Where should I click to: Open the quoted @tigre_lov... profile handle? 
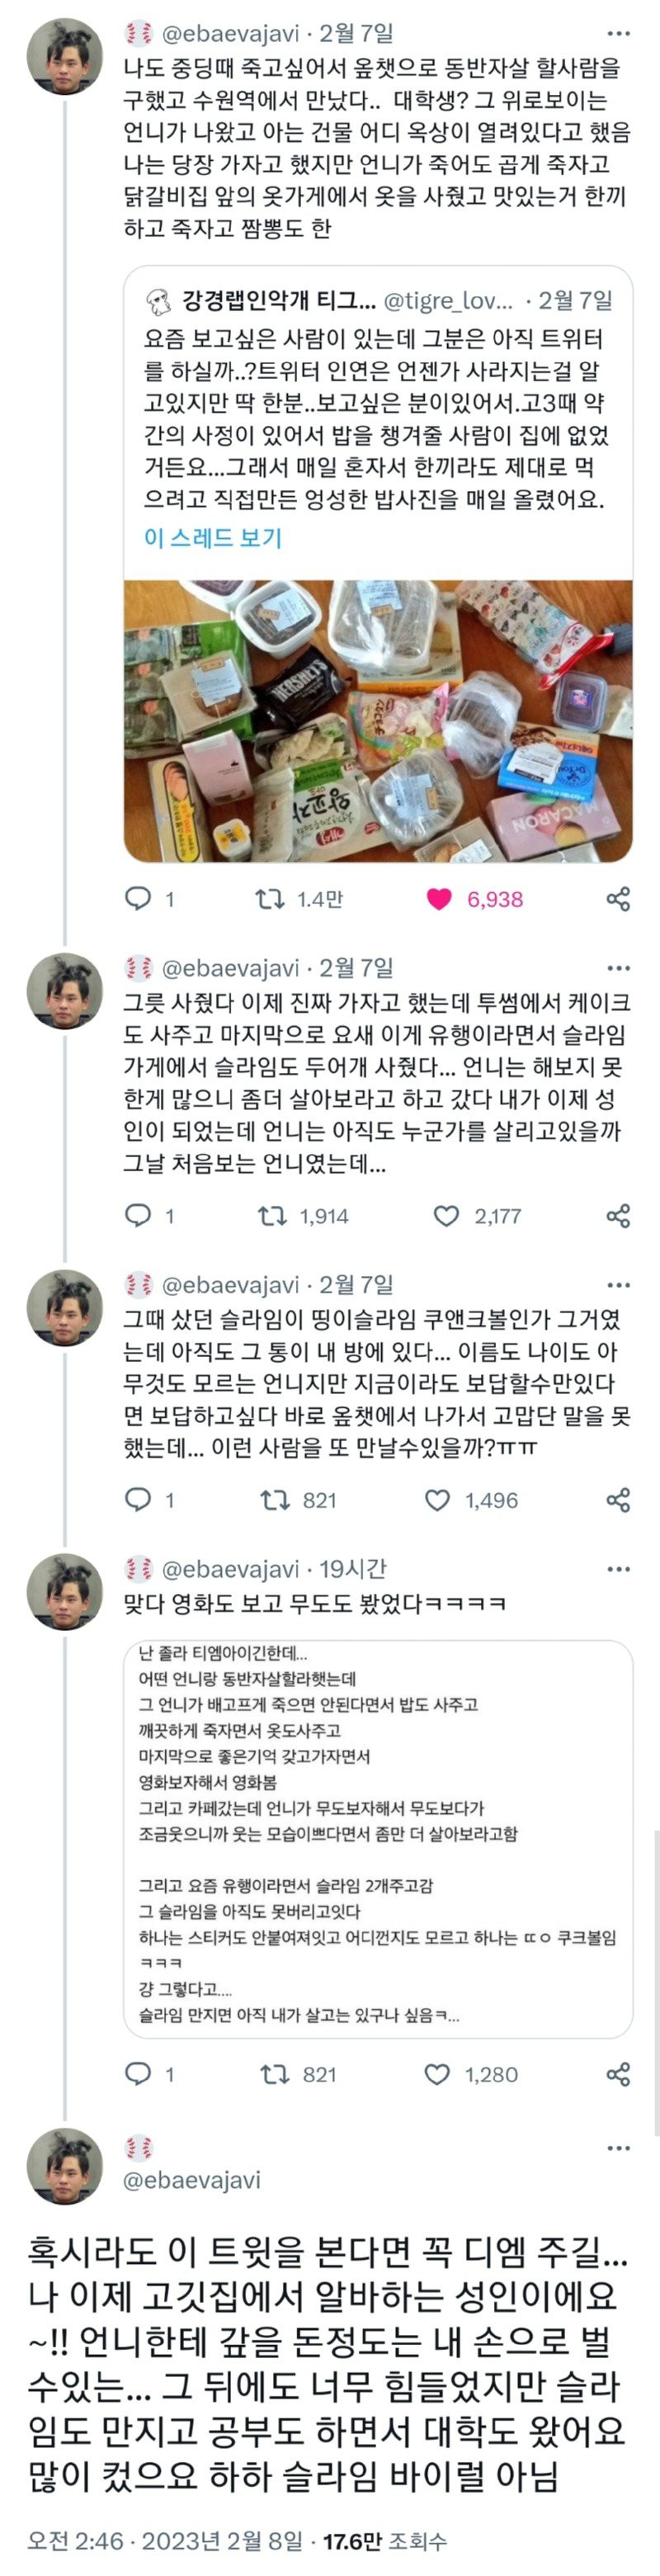448,300
